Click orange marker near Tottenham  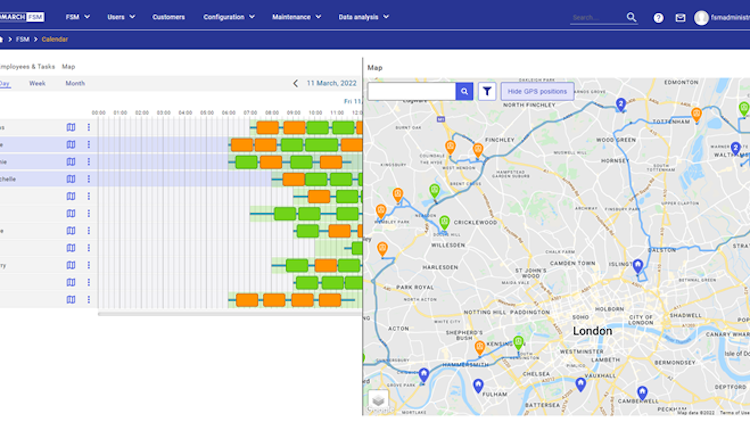point(696,115)
